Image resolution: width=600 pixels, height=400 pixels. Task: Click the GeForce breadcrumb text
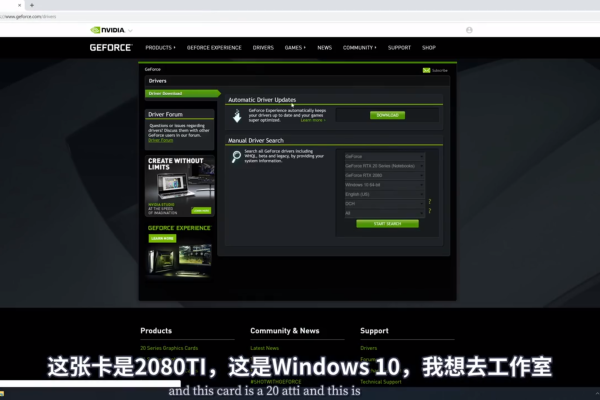(153, 69)
